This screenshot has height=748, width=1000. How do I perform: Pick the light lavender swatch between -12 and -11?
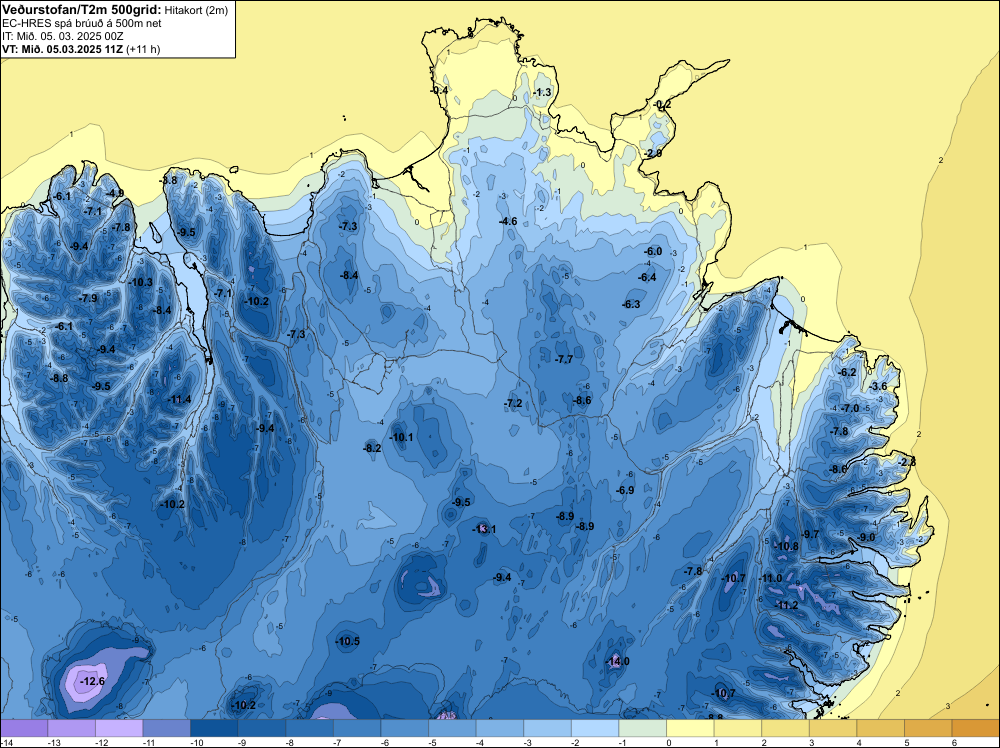(x=119, y=728)
